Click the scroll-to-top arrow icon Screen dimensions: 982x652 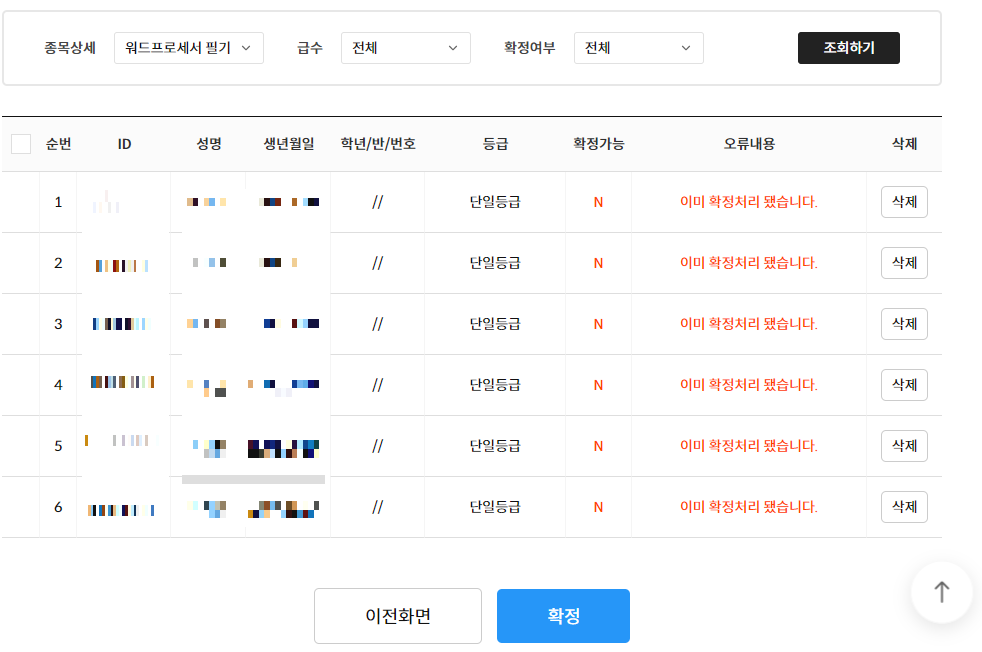point(941,592)
